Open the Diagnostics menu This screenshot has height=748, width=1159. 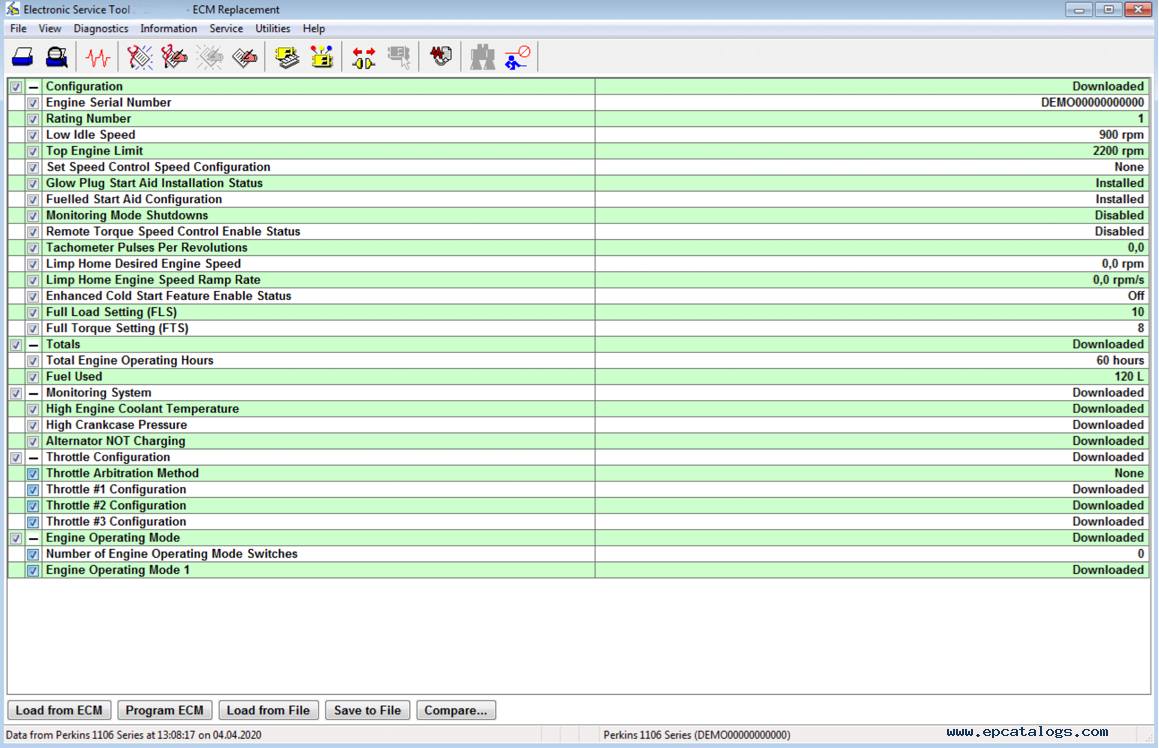pos(101,29)
